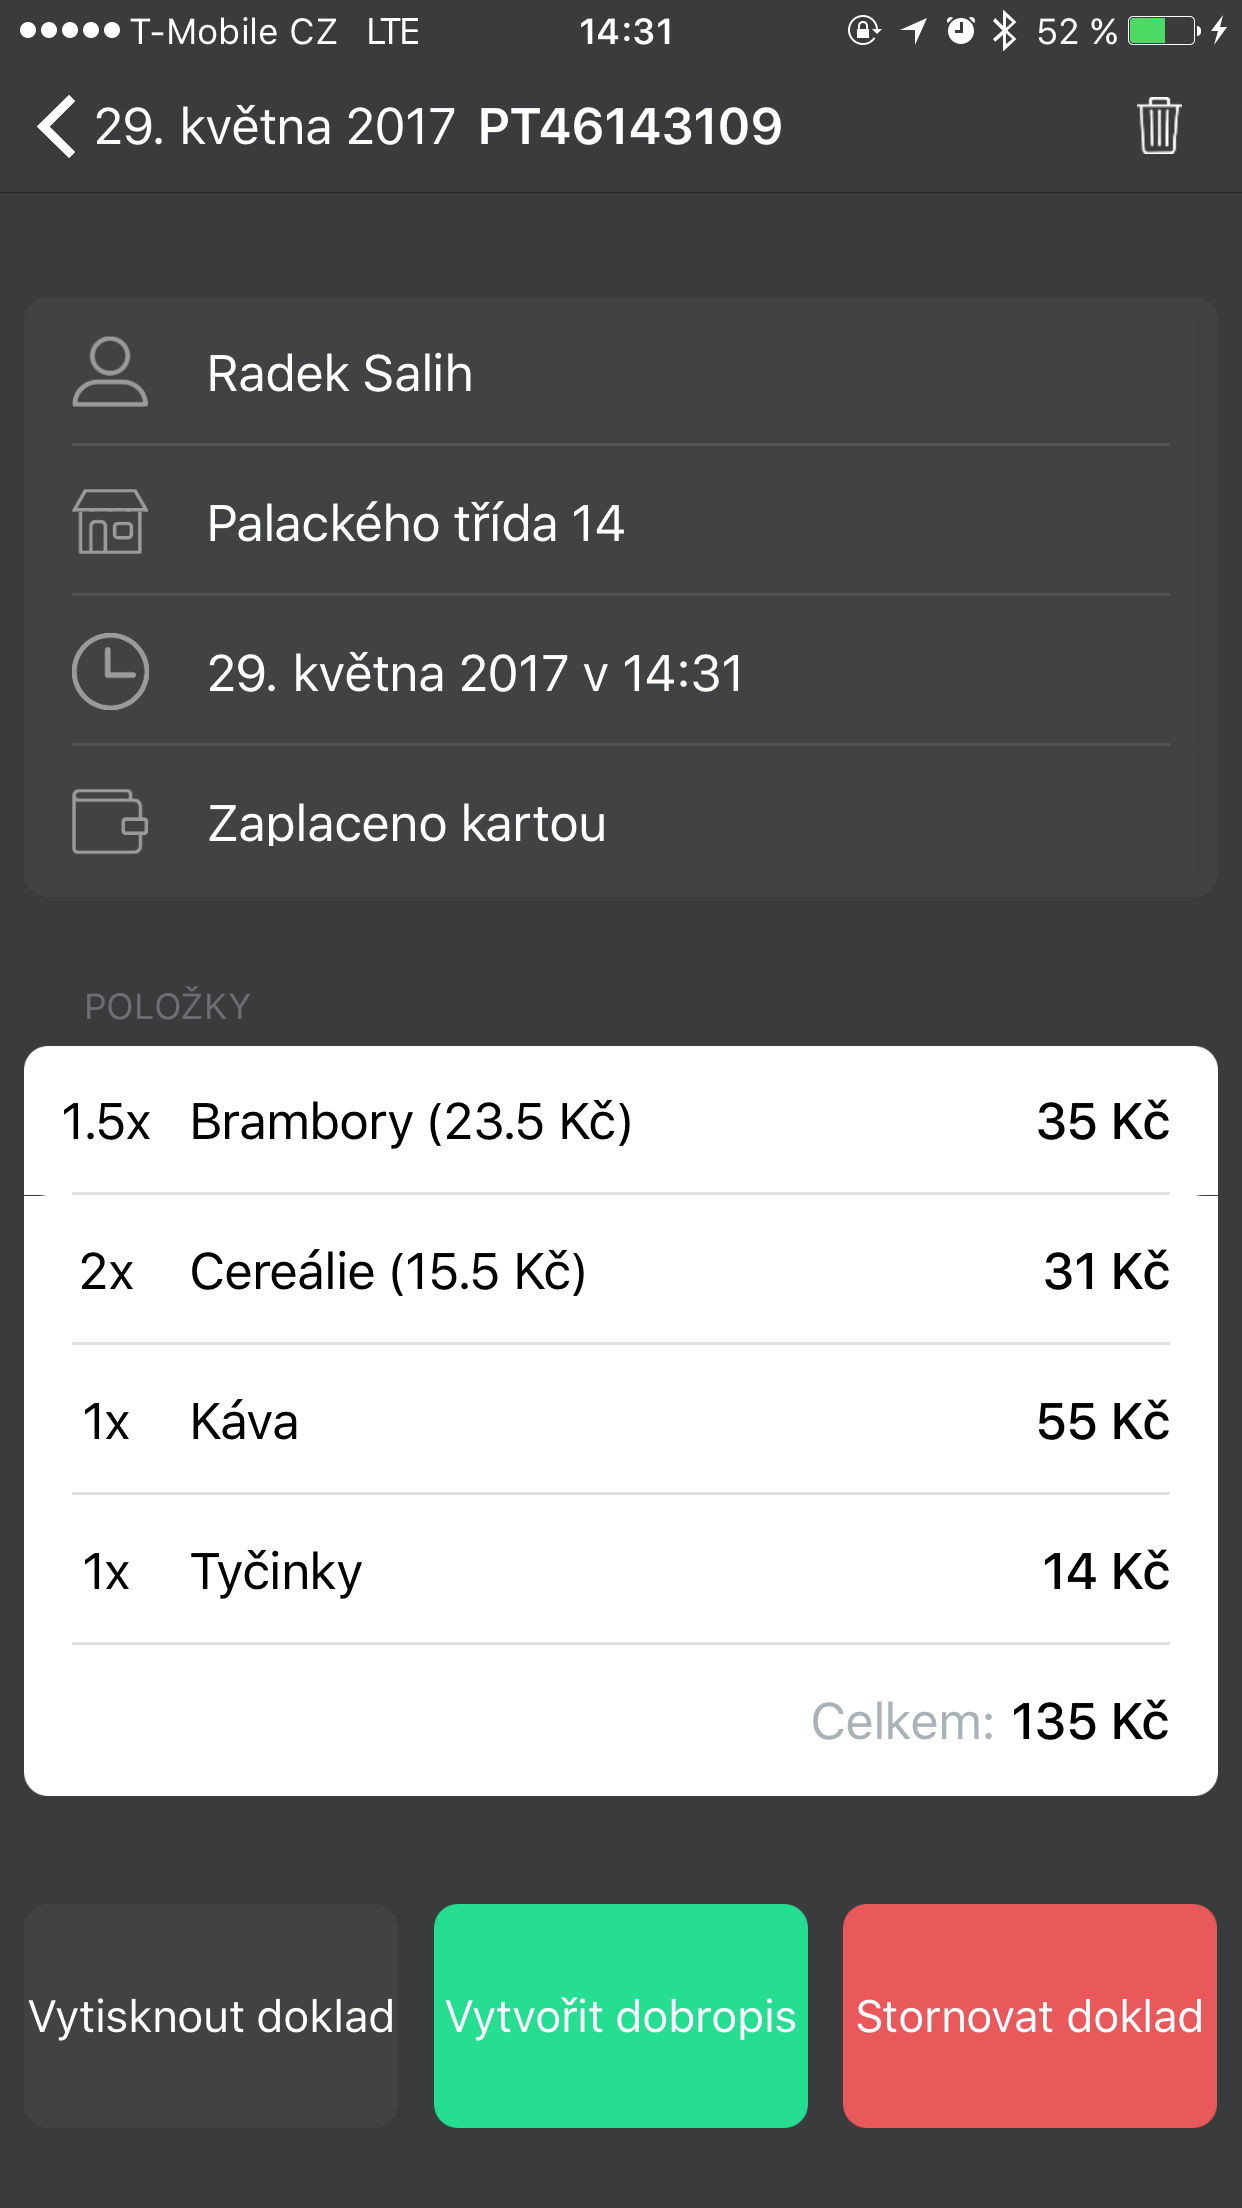Tap receipt number PT46143109 in header

pos(630,127)
